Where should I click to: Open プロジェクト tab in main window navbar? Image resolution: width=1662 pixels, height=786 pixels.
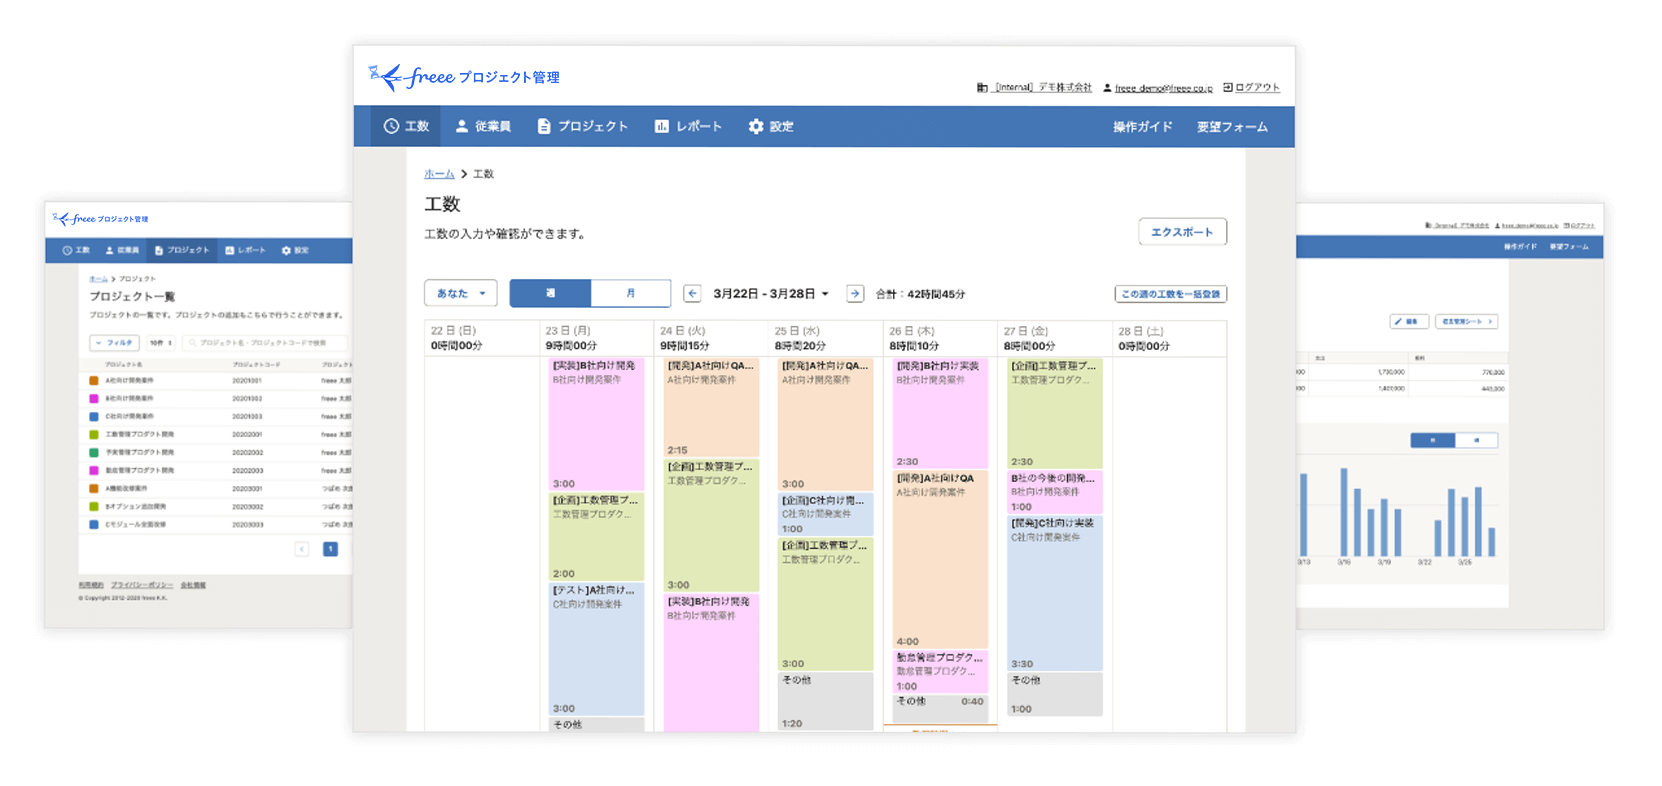[583, 127]
